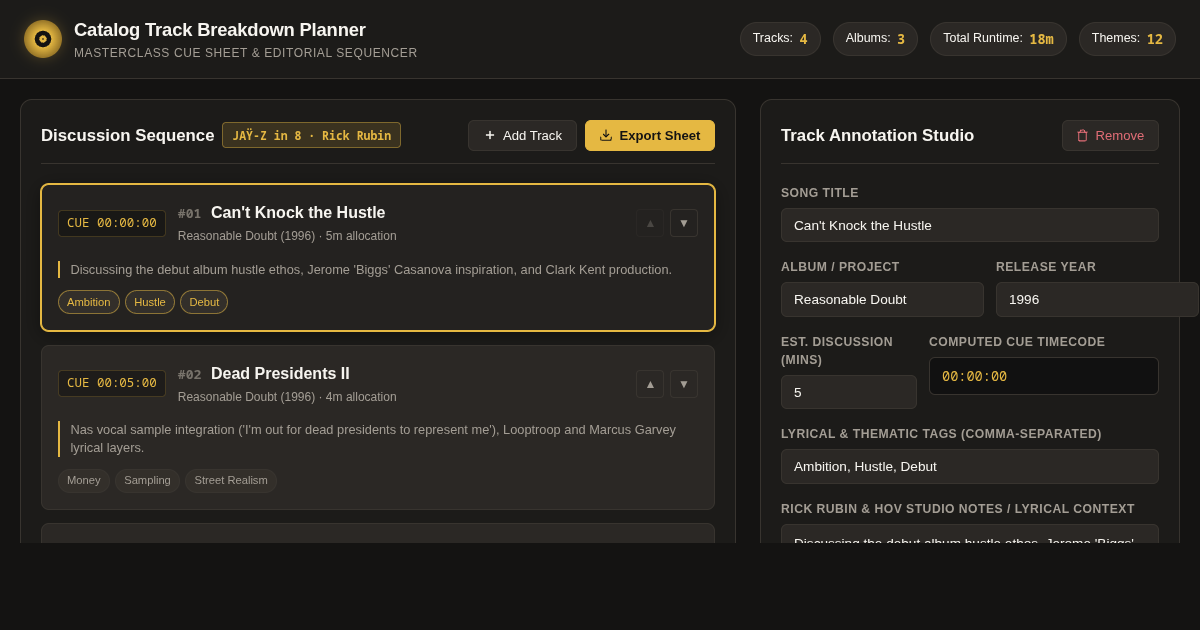
Task: Click the Money tag chip
Action: 84,481
